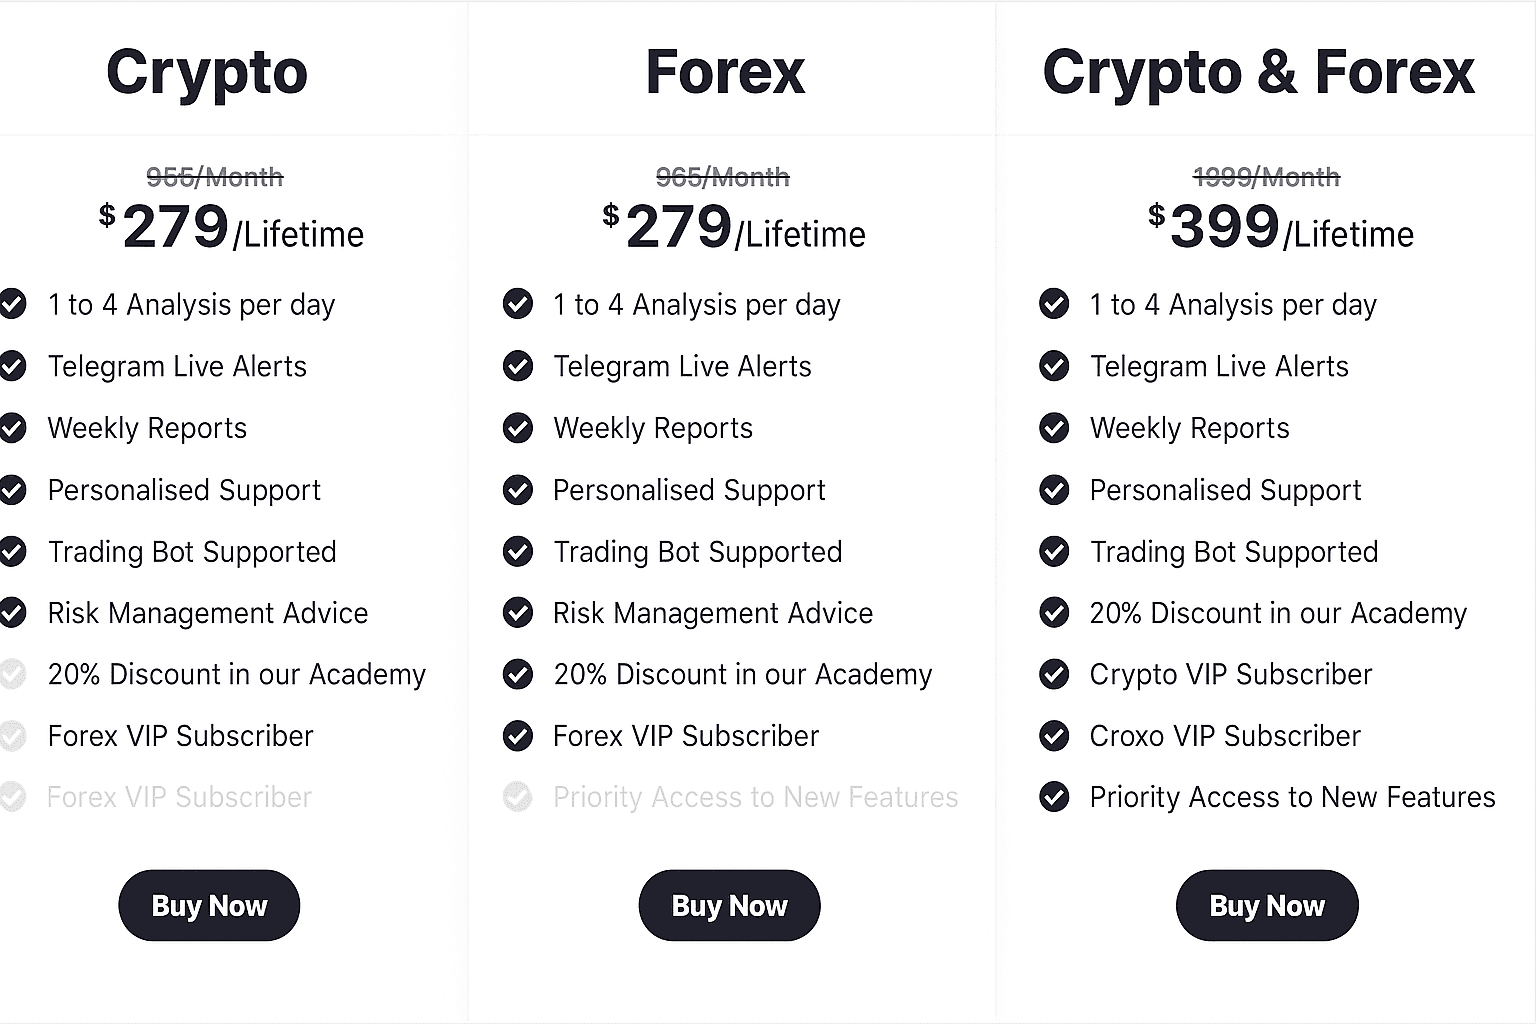Click the greyed 'Forex VIP Subscriber' text in Crypto plan
1536x1024 pixels.
coord(180,797)
